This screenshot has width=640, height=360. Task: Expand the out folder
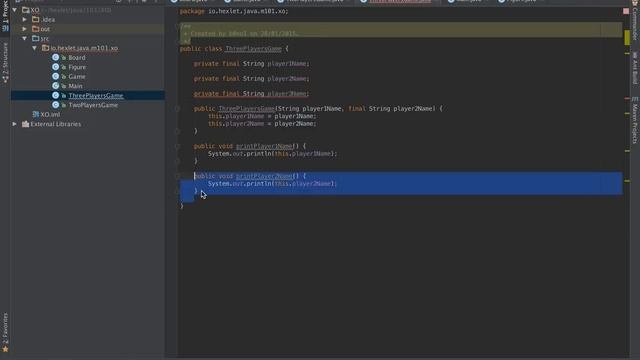click(24, 29)
